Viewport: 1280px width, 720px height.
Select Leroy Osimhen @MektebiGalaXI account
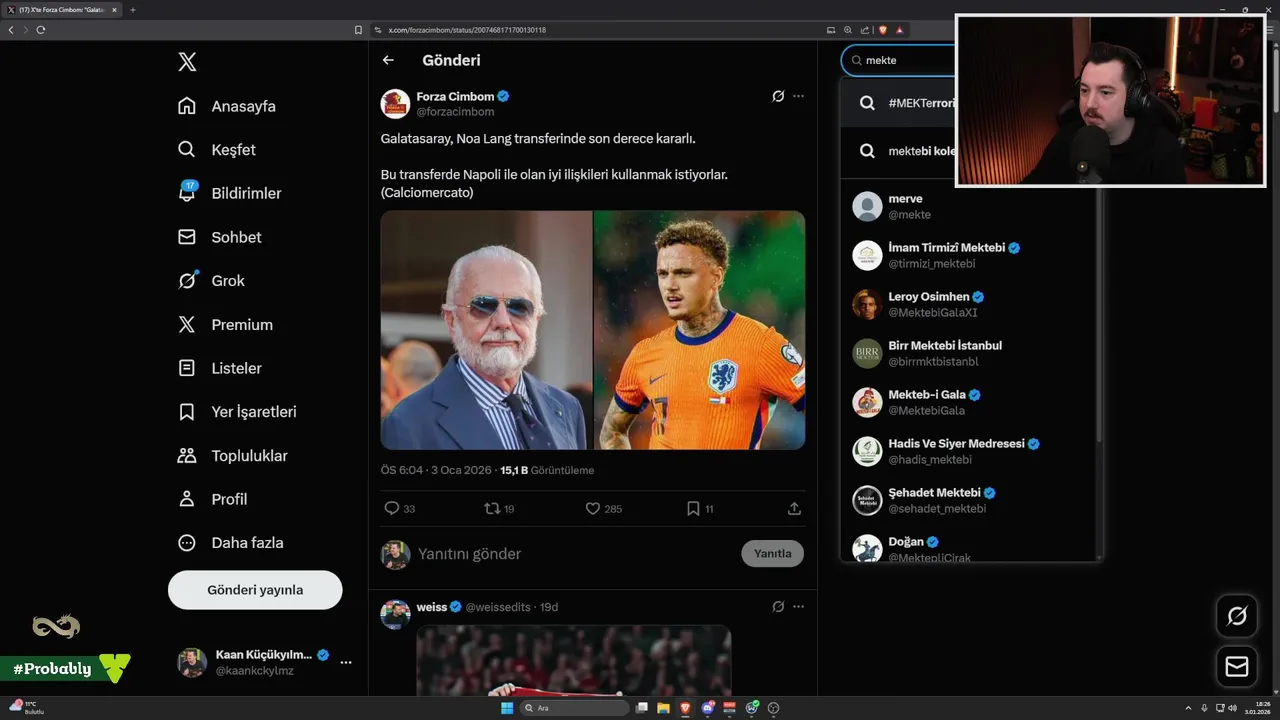968,304
